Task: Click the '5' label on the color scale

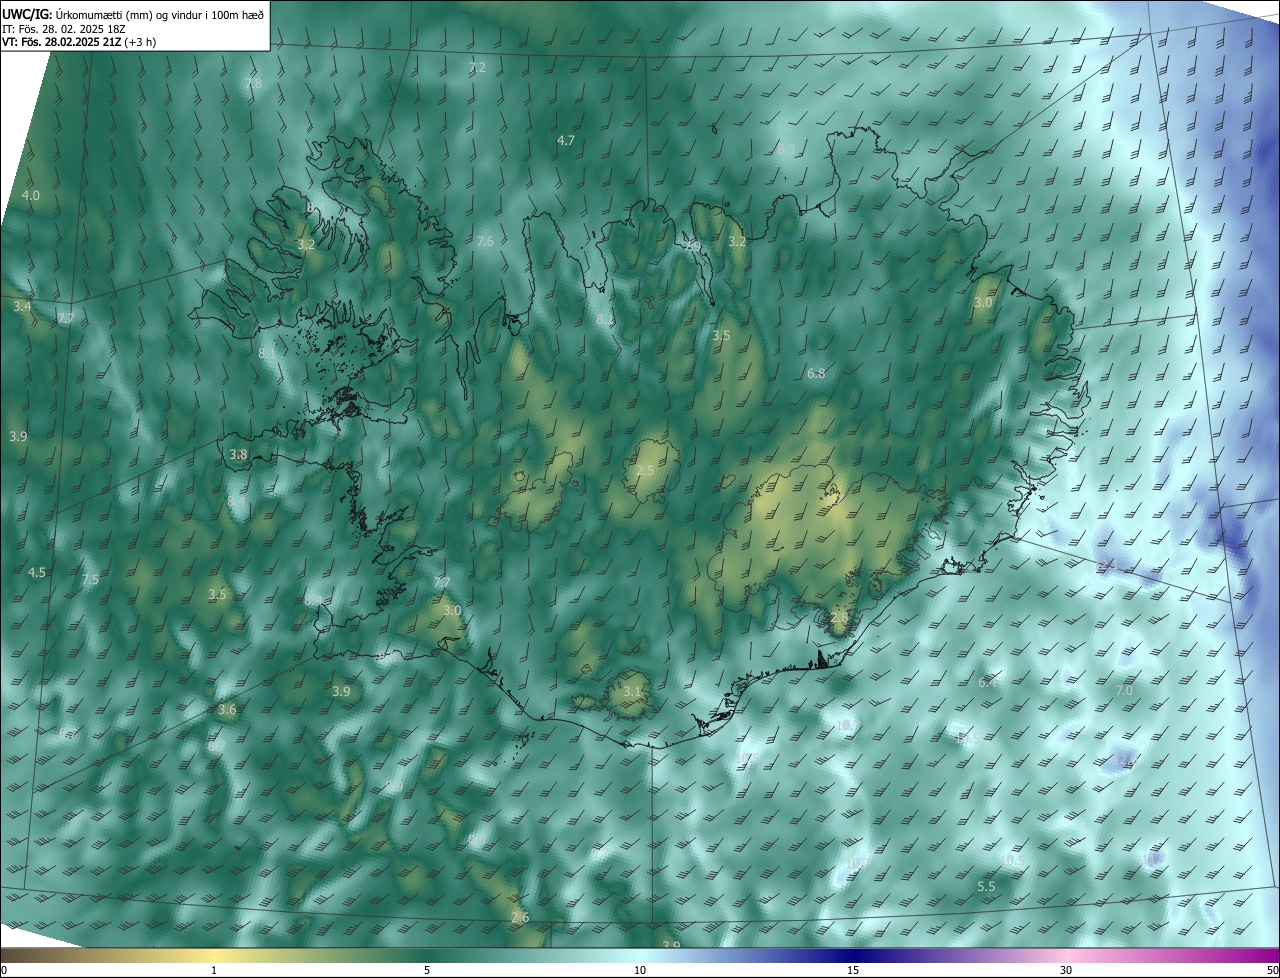Action: (x=427, y=970)
